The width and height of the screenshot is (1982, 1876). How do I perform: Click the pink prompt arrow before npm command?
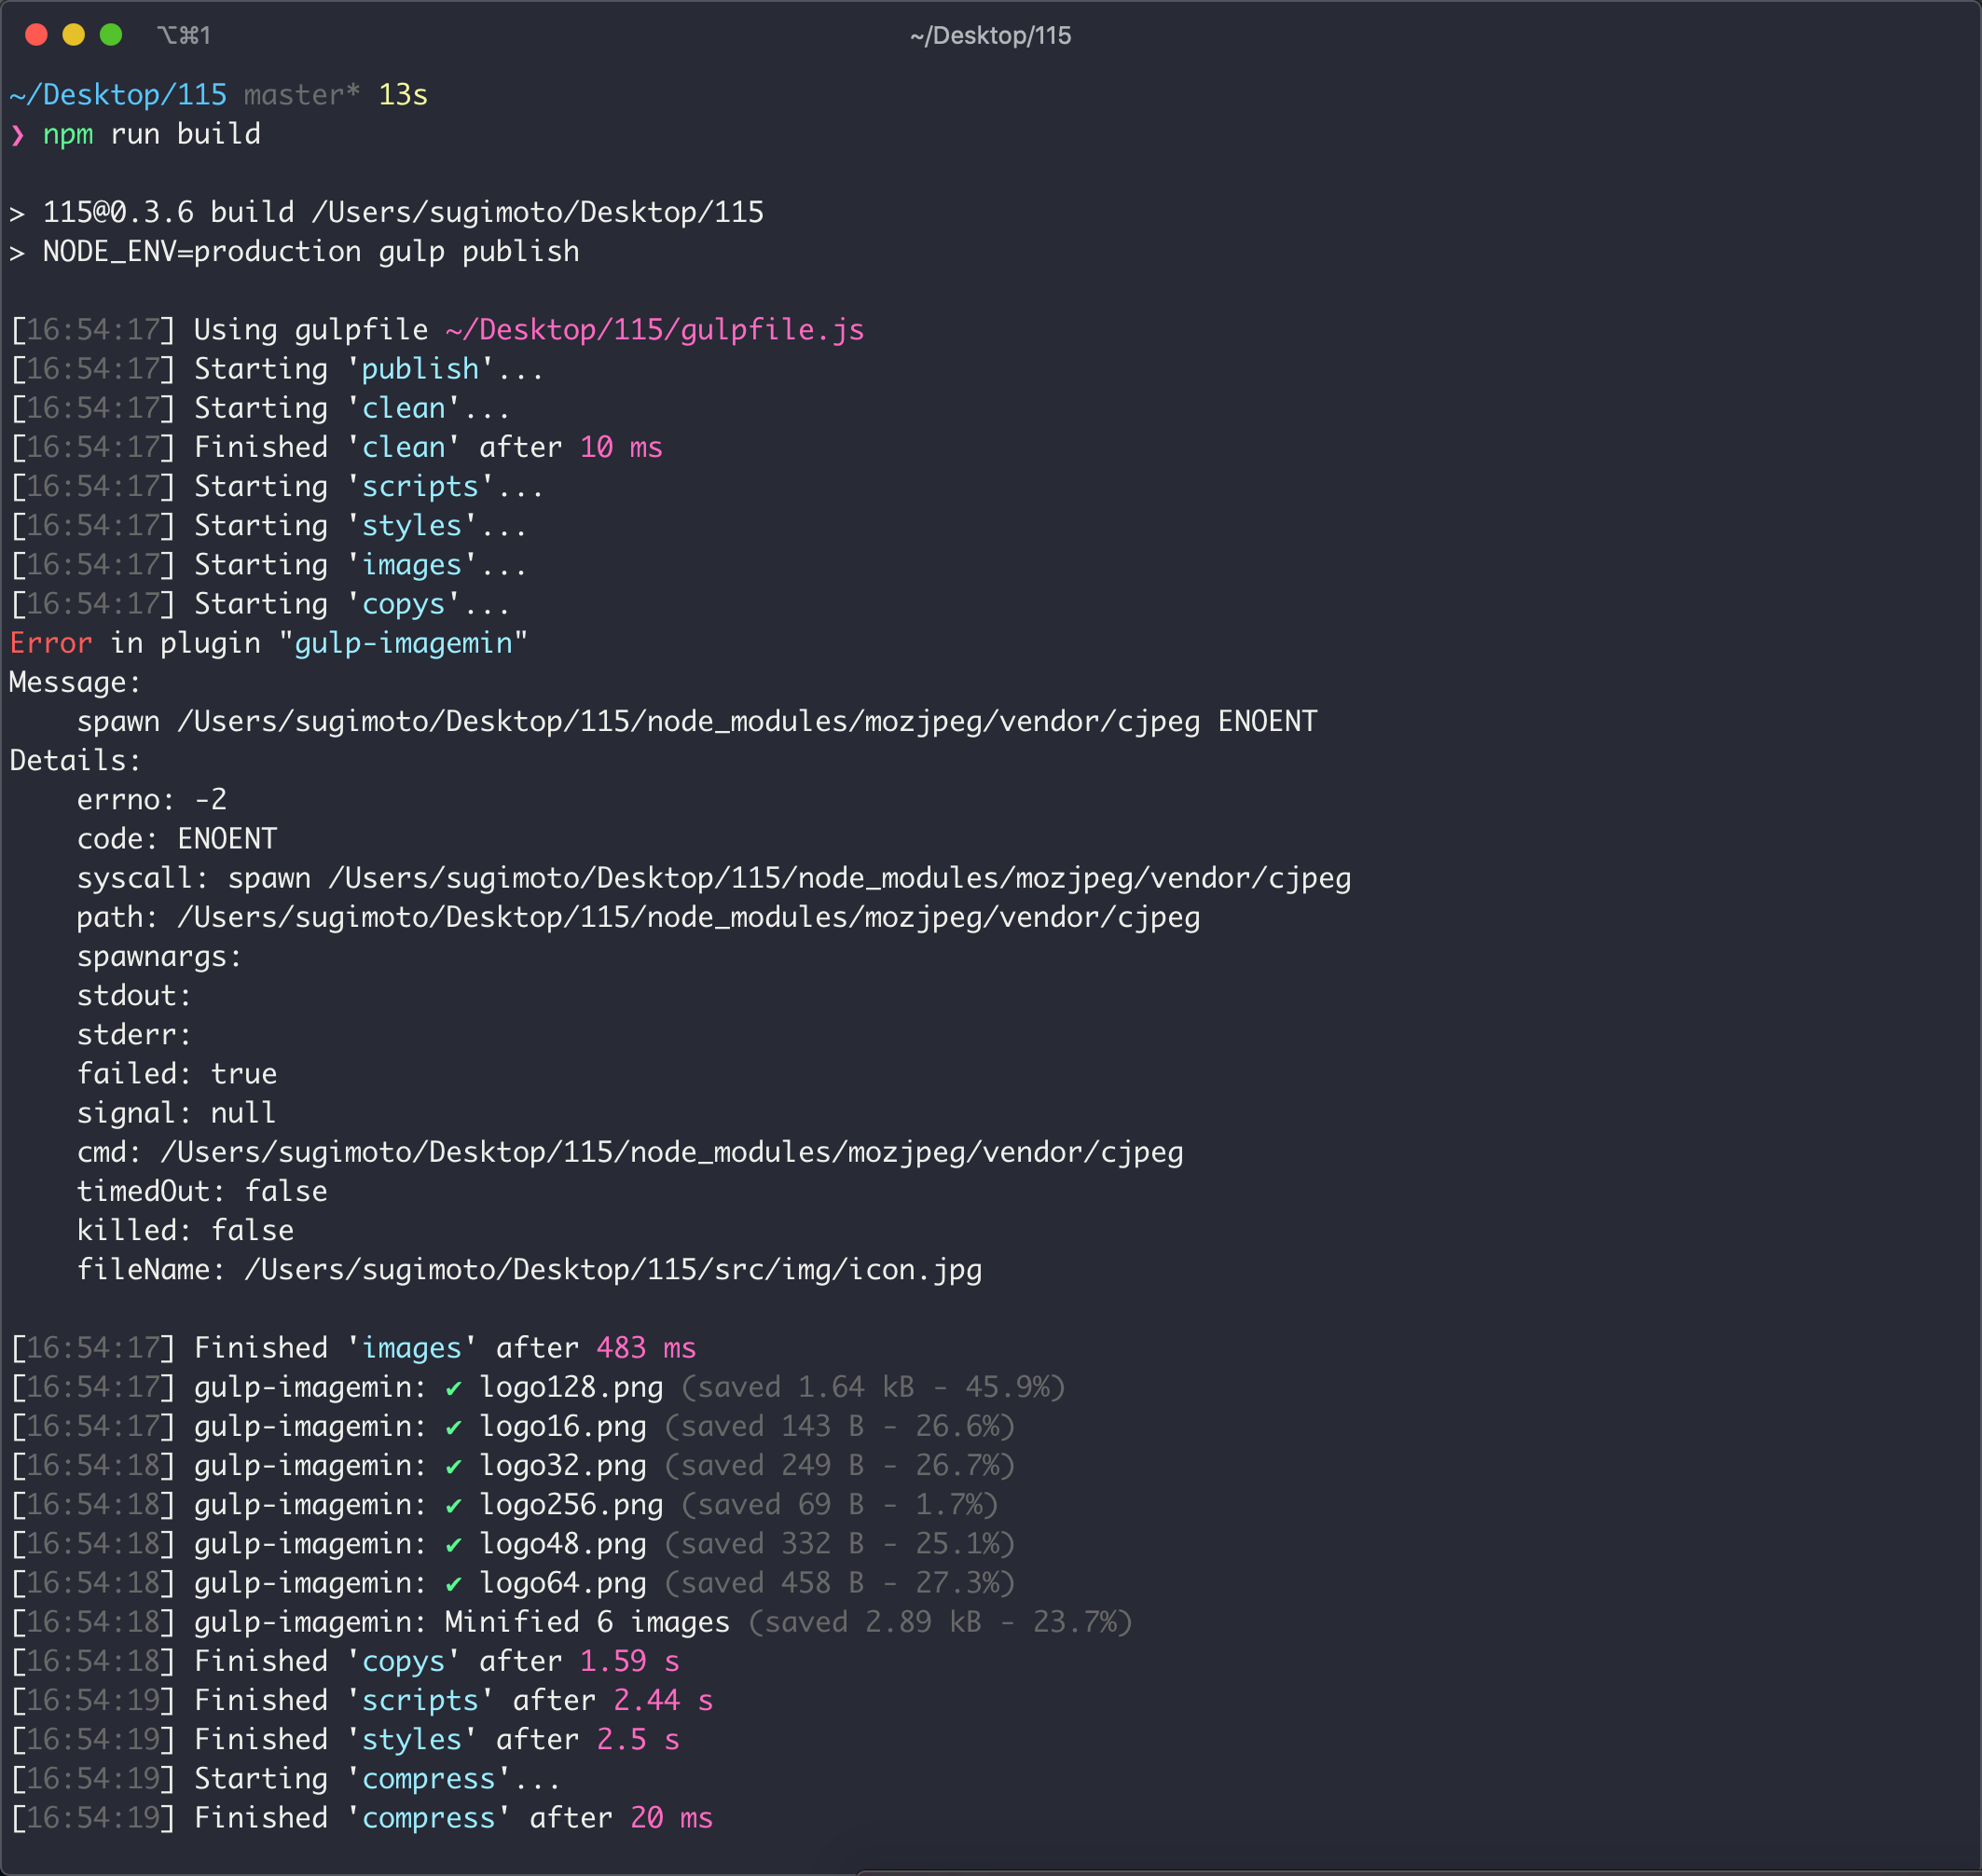[x=18, y=135]
